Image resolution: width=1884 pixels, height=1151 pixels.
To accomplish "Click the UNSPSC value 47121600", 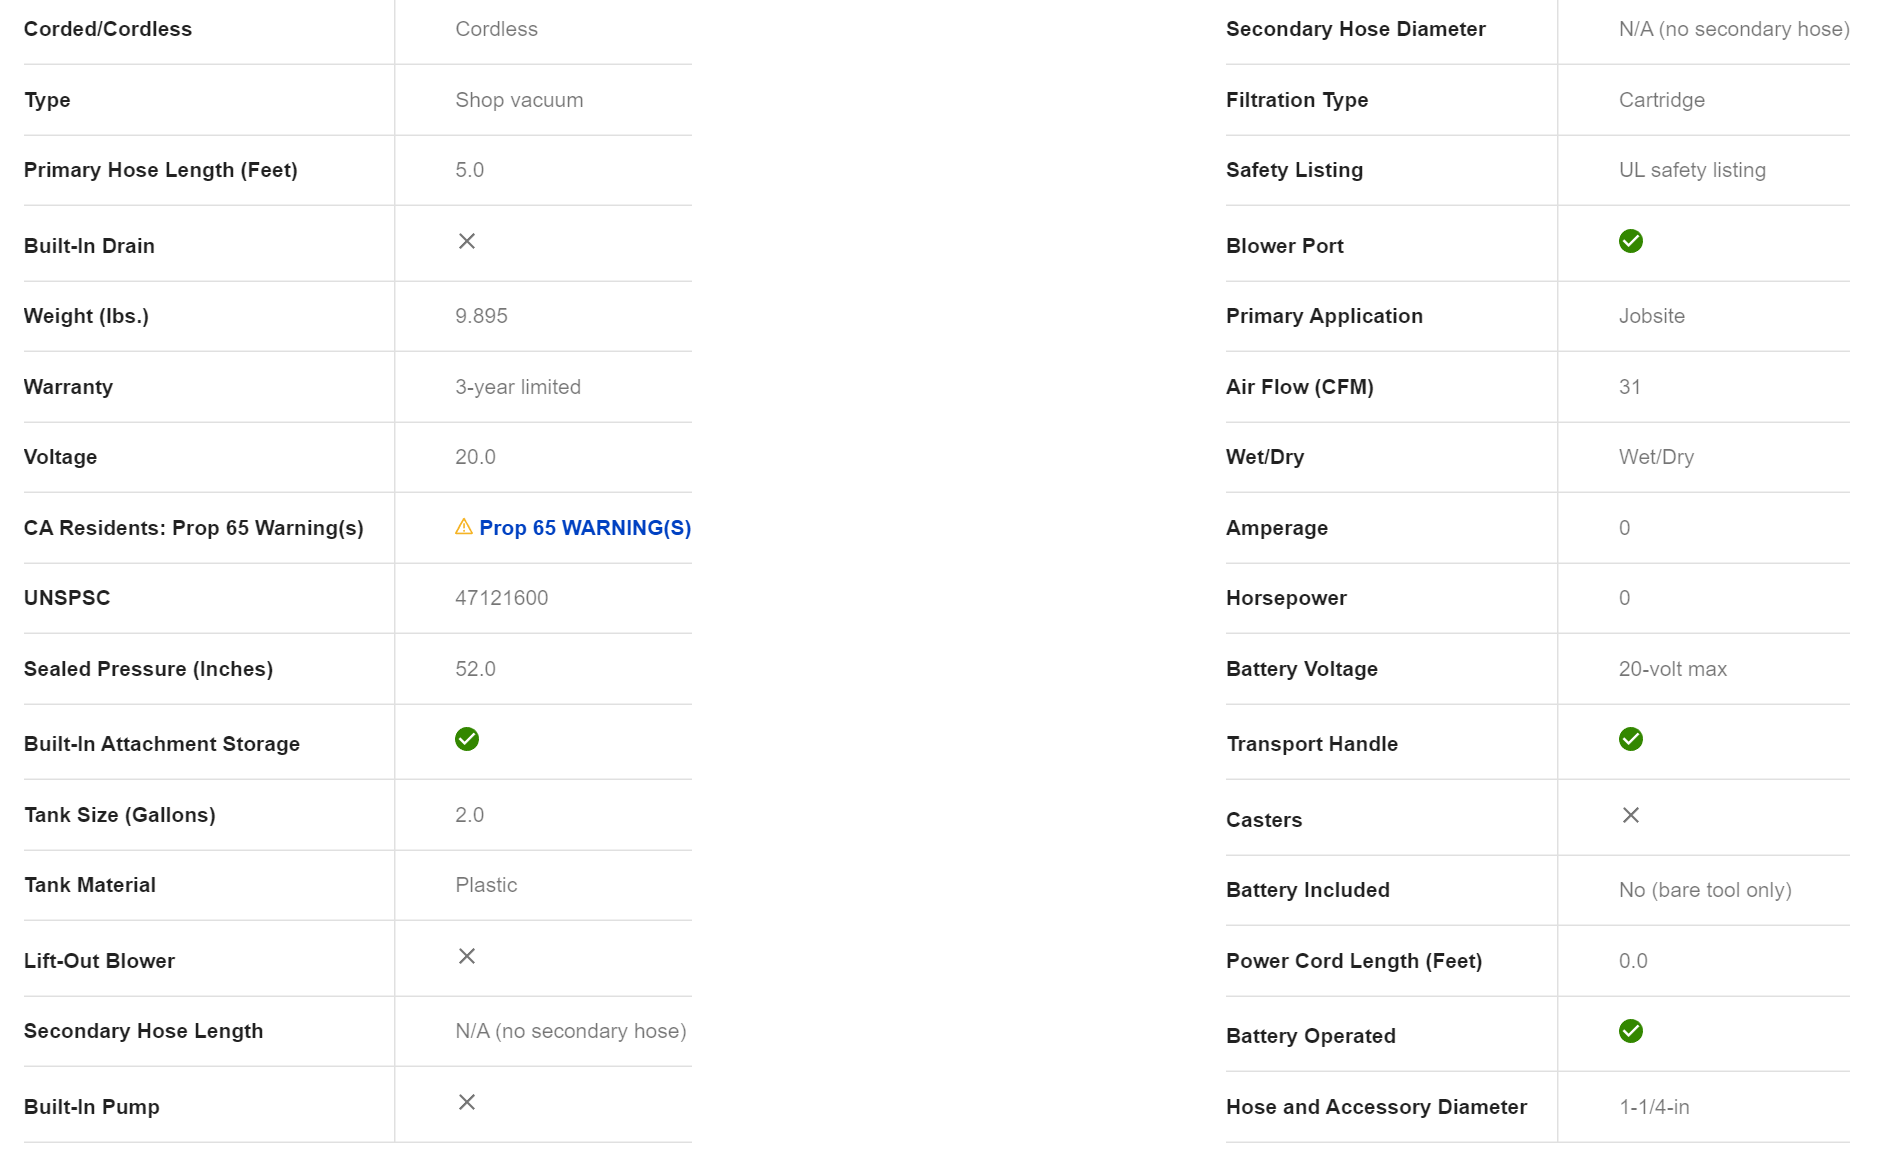I will pyautogui.click(x=501, y=598).
